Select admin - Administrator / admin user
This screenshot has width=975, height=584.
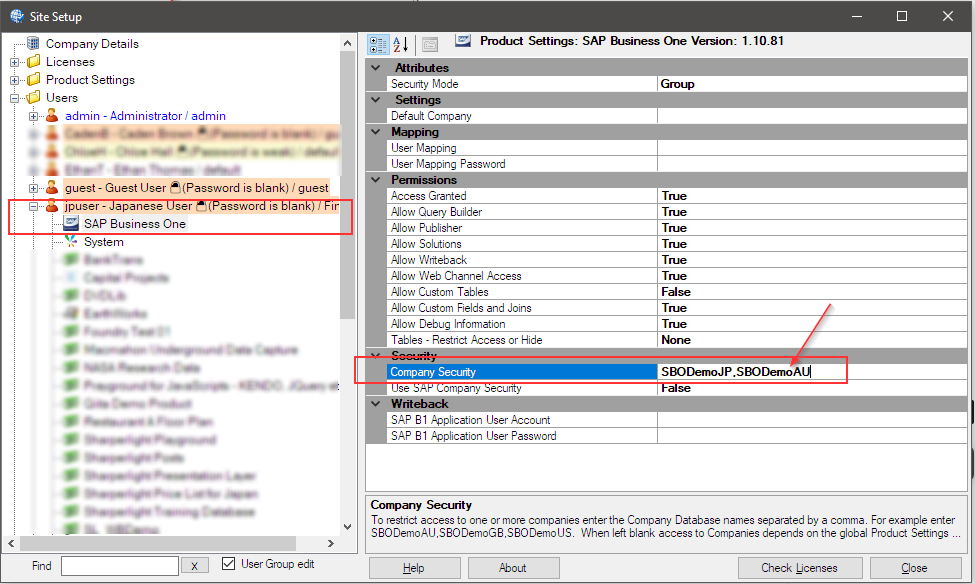[145, 116]
